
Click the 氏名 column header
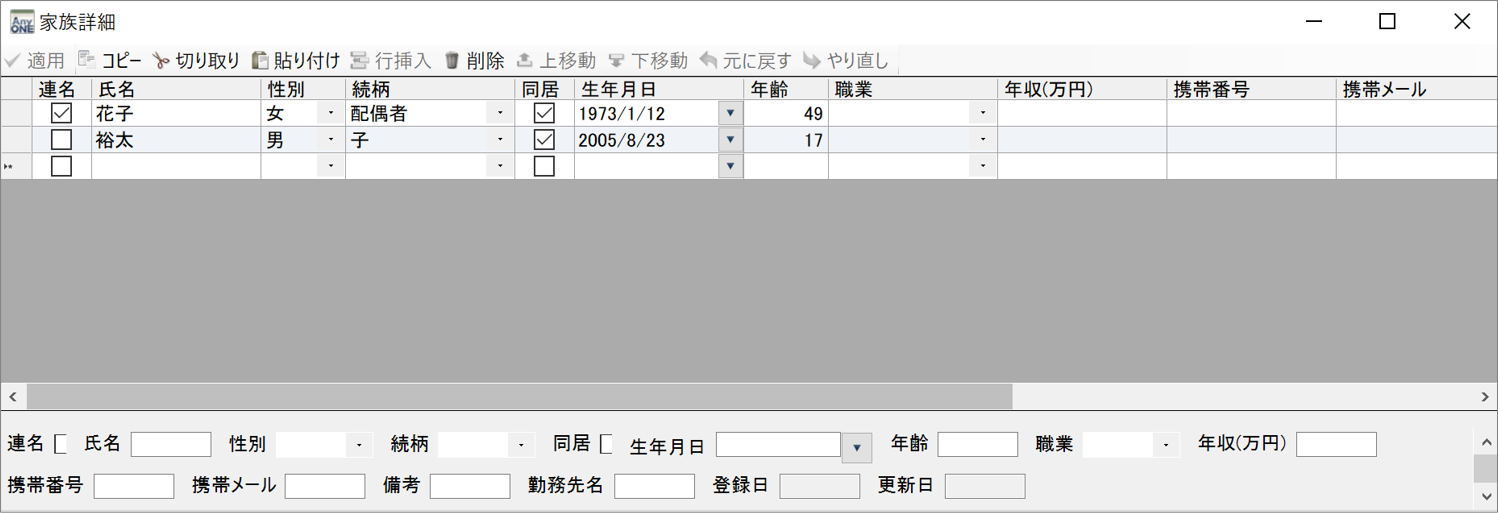176,89
